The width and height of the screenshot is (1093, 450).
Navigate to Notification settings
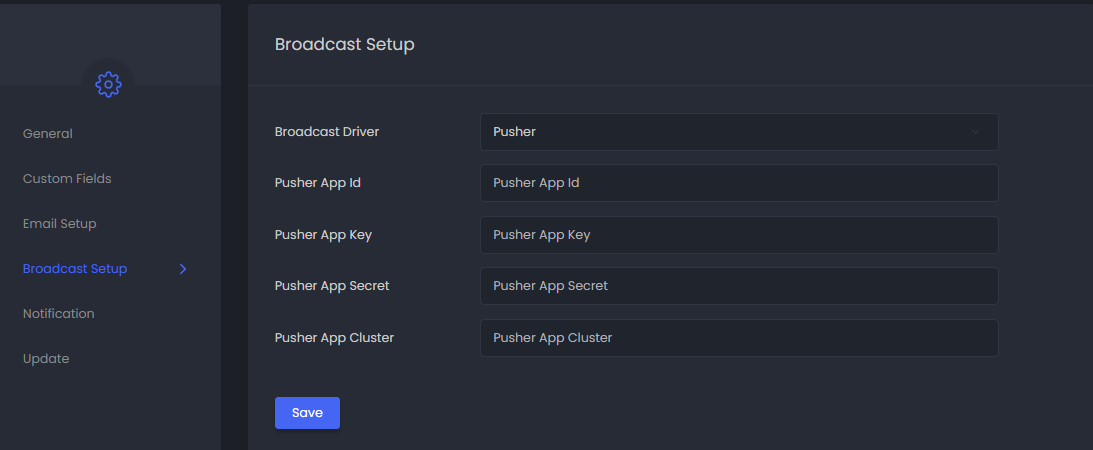click(59, 314)
